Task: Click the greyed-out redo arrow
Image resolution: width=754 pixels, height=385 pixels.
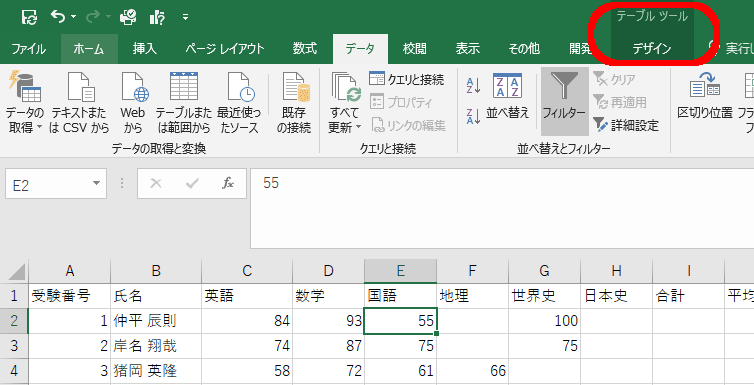Action: 92,17
